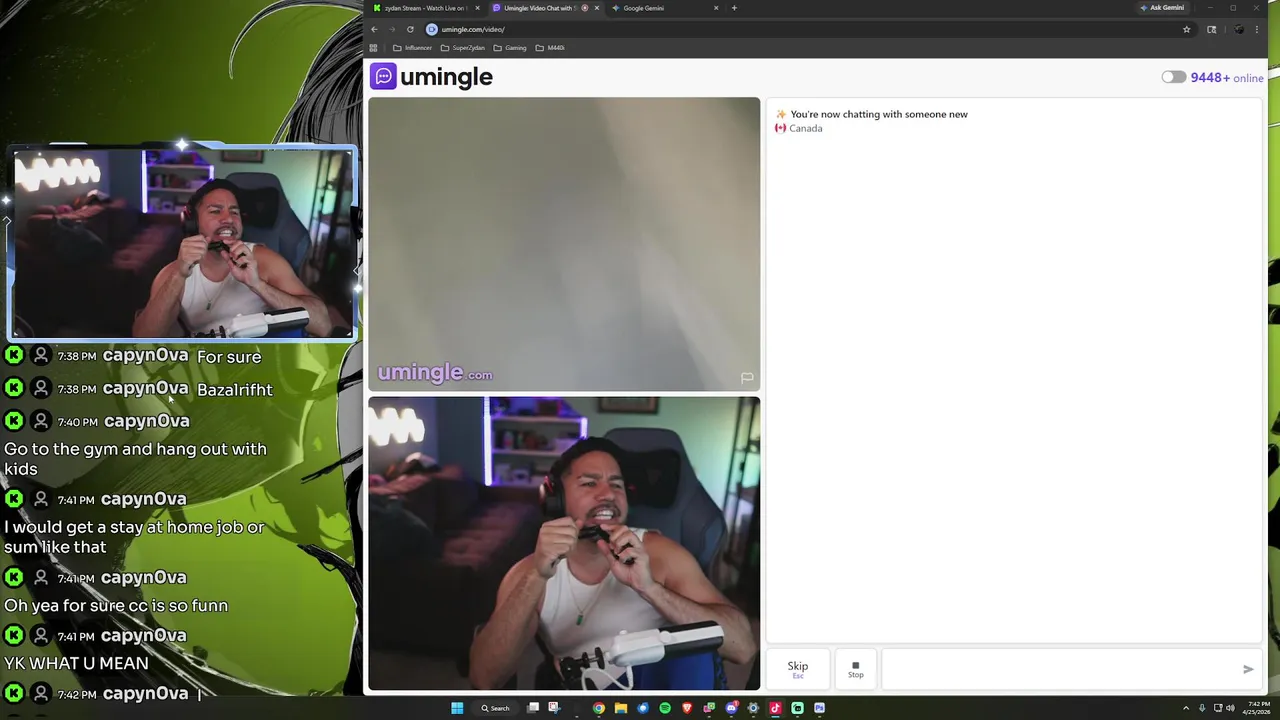Screen dimensions: 1280x720
Task: Click the stream overlay webcam thumbnail
Action: [183, 244]
